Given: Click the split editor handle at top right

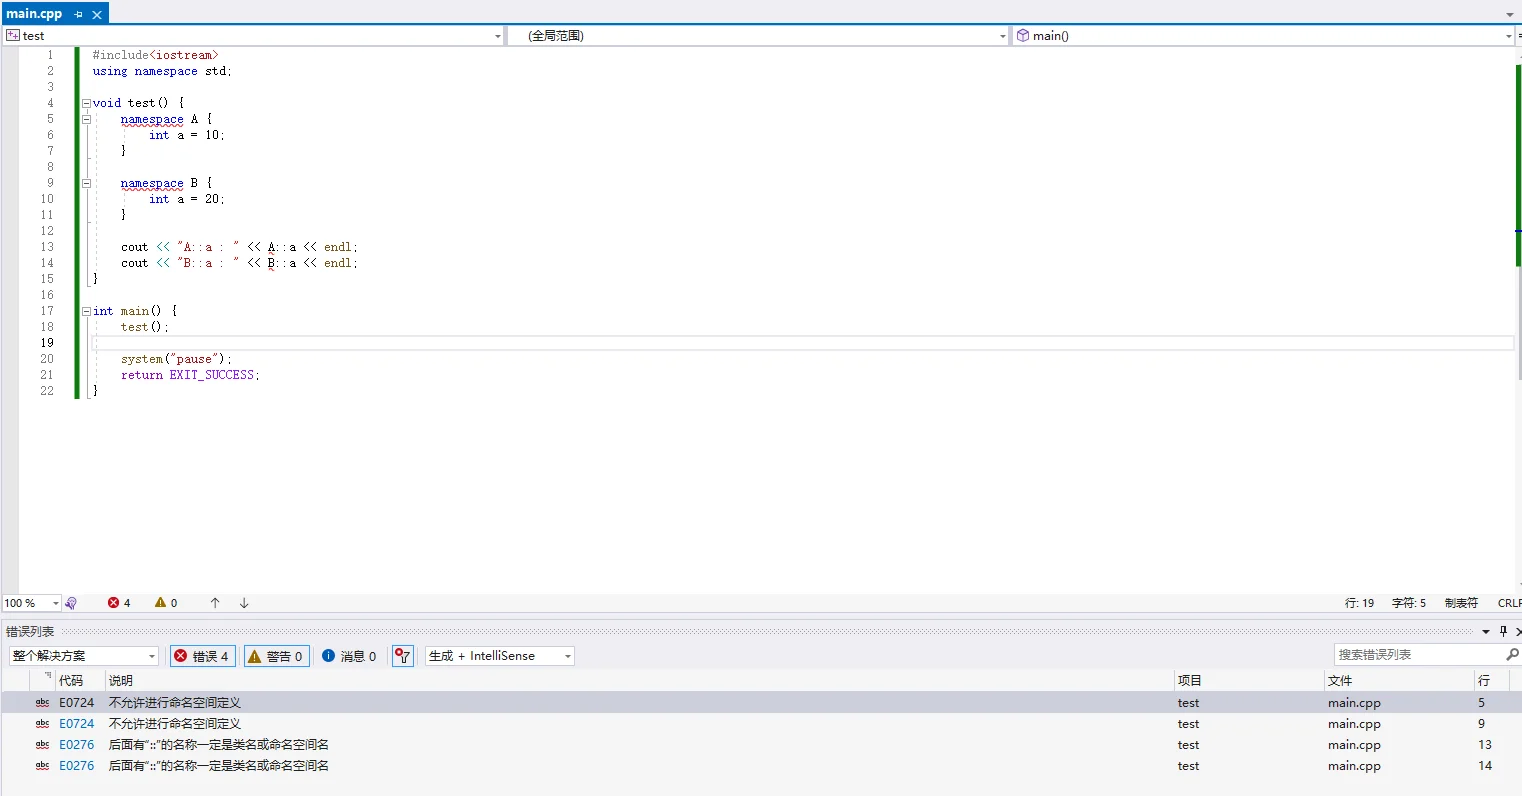Looking at the screenshot, I should click(1518, 36).
